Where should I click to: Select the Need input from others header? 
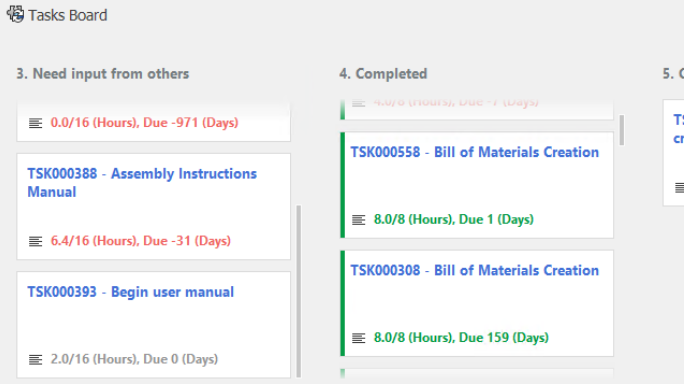[103, 74]
